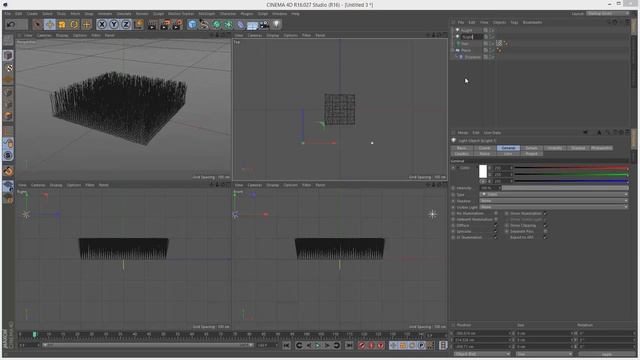Switch to the Shadow tab

578,148
